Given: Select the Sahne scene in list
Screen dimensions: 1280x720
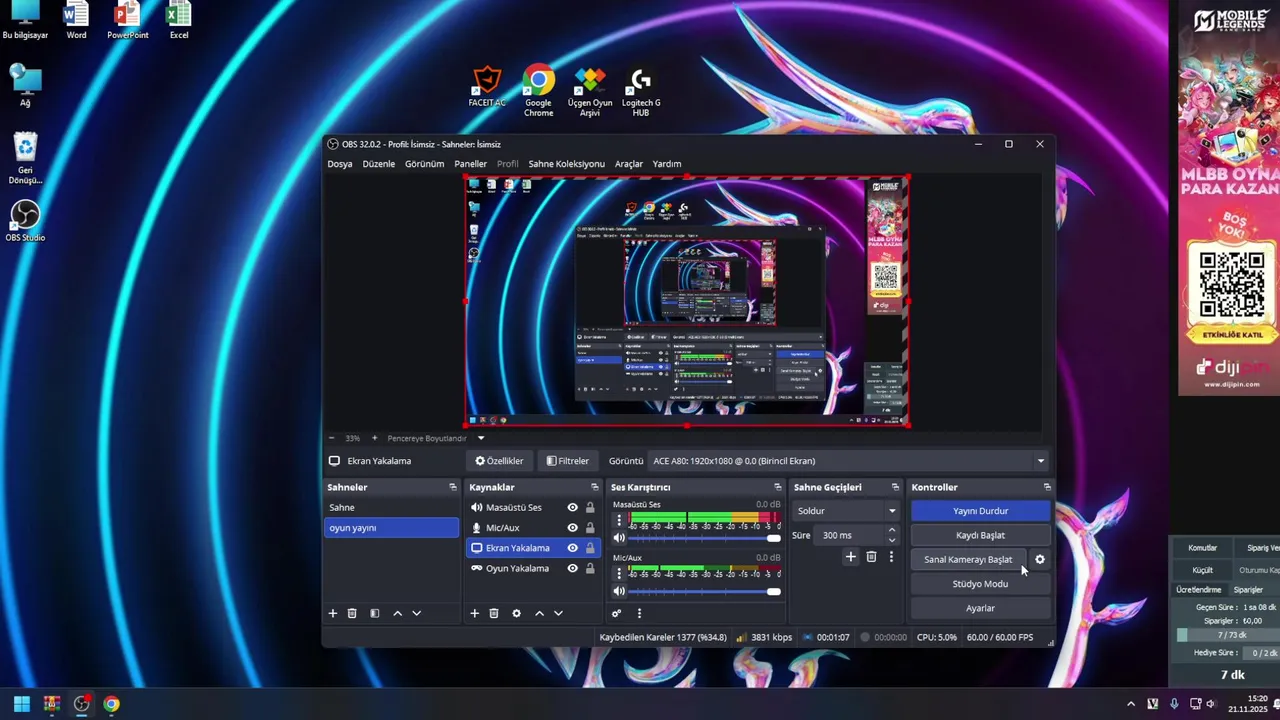Looking at the screenshot, I should click(391, 507).
